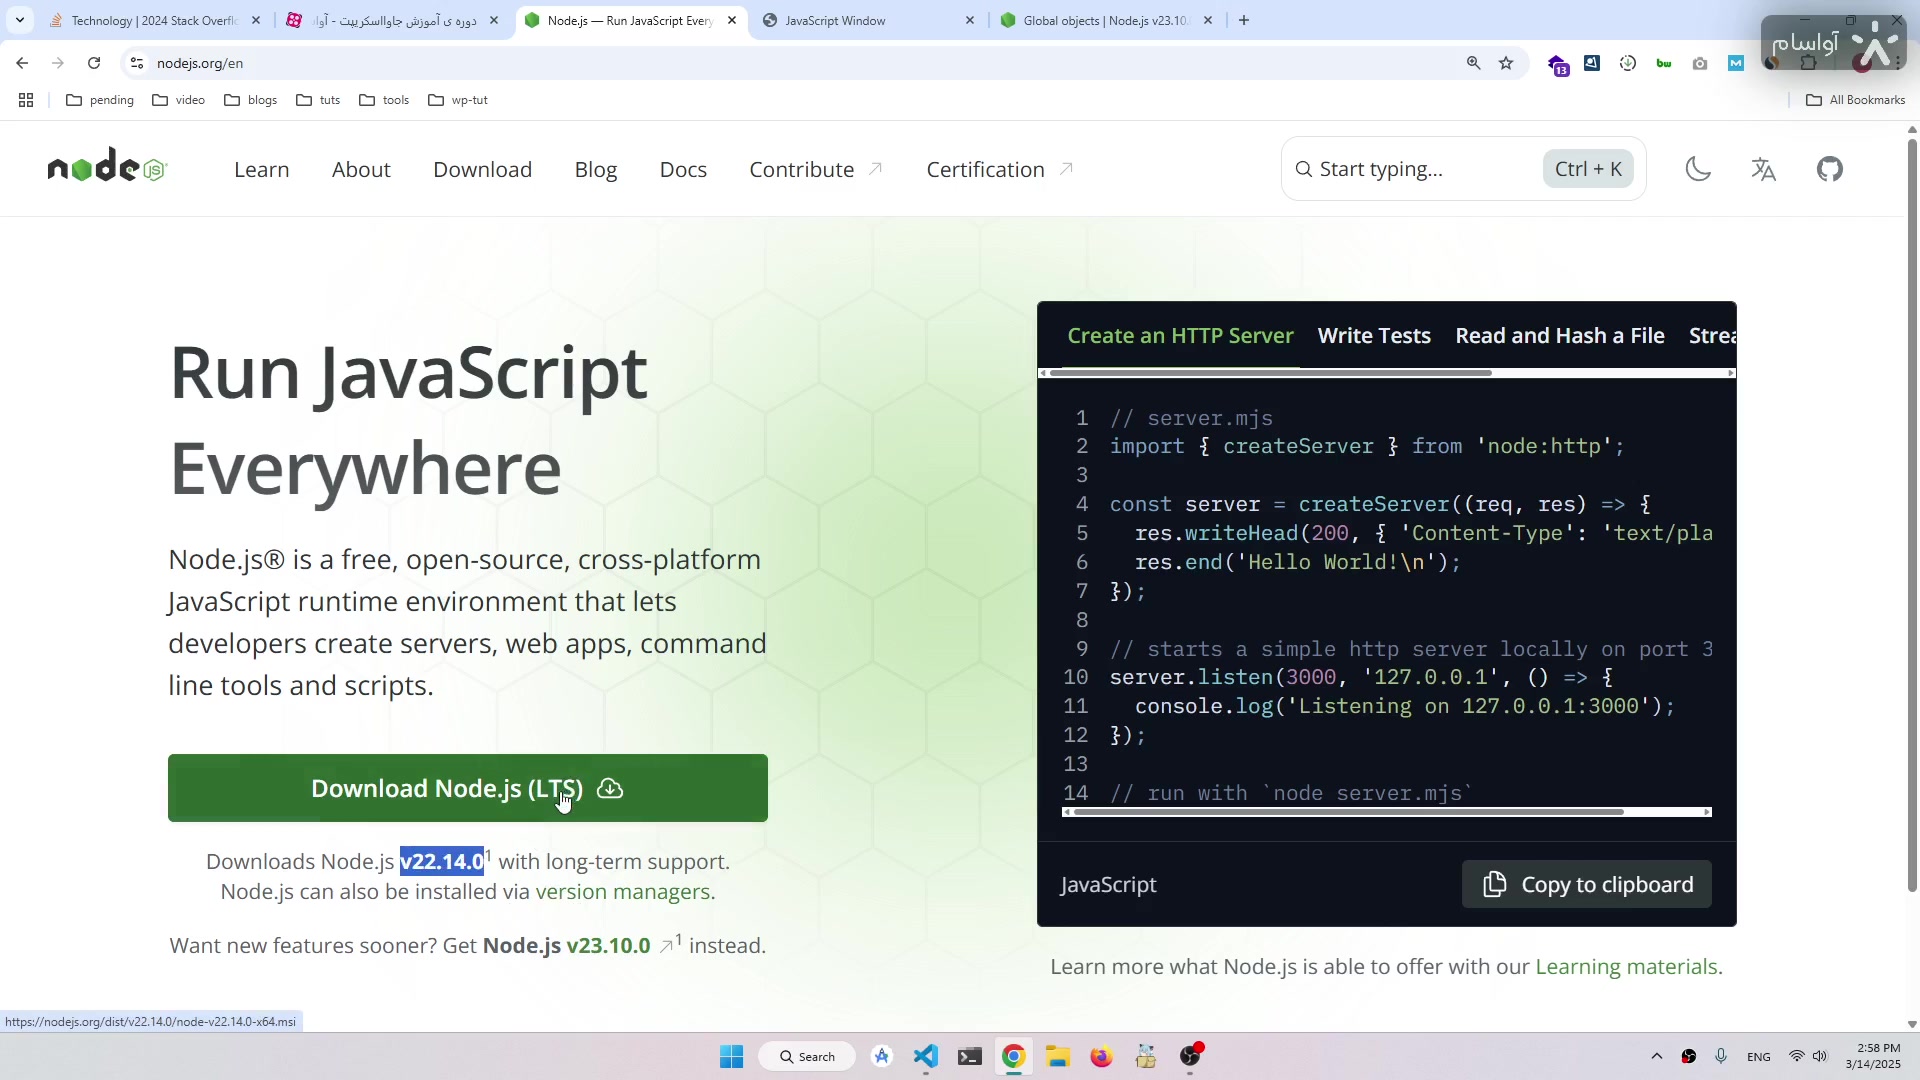Bookmark this page with the star icon
This screenshot has height=1080, width=1920.
tap(1506, 63)
